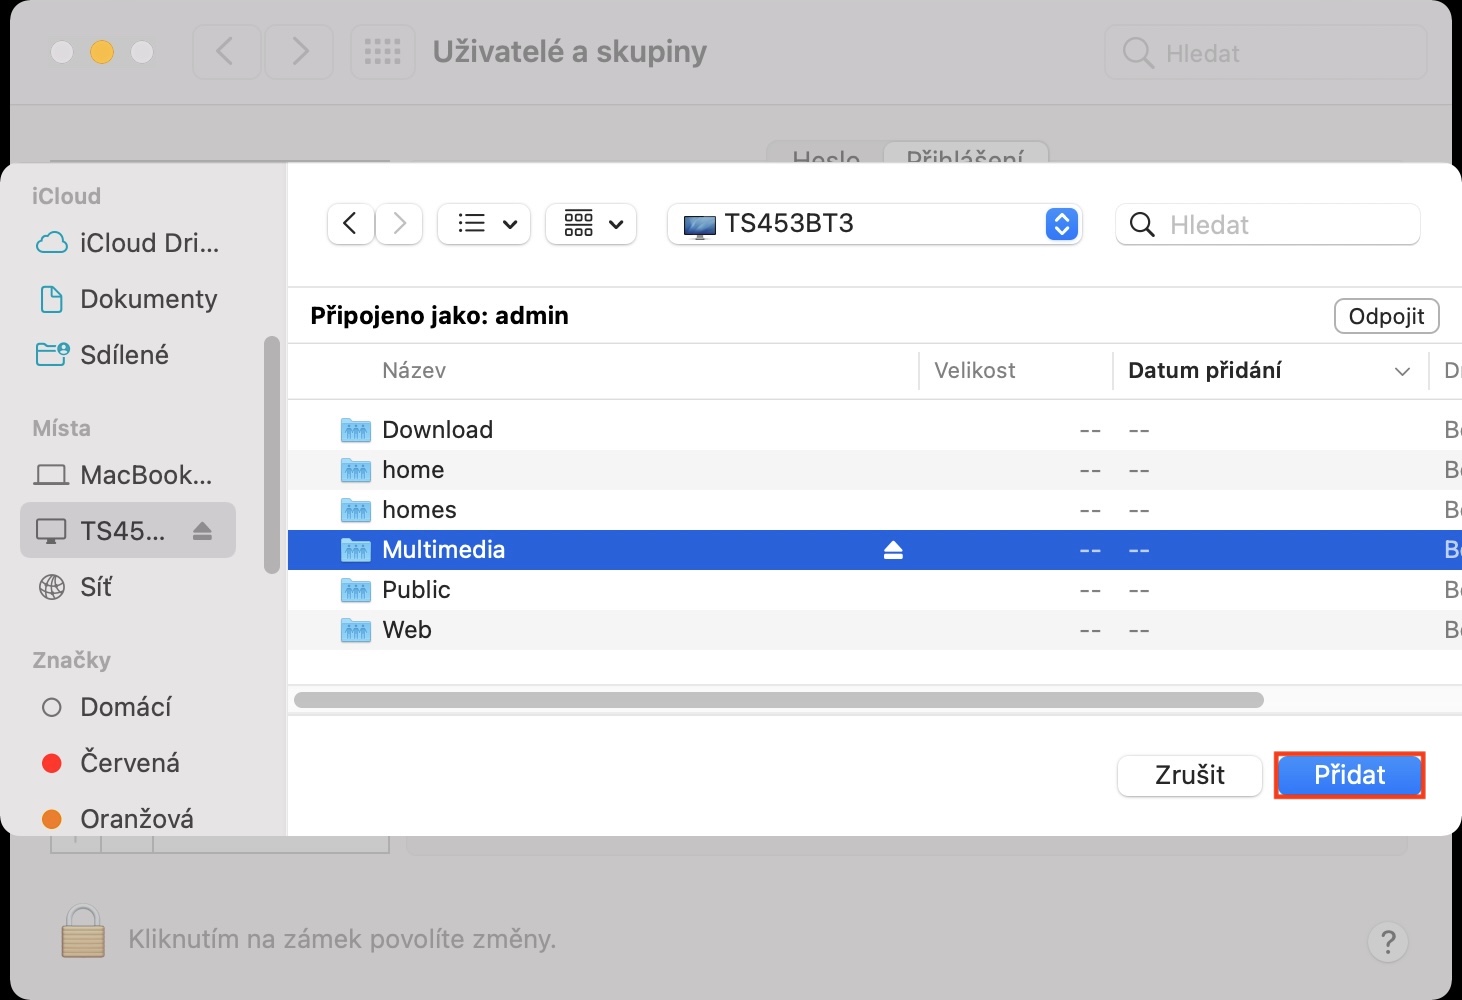Eject the Multimedia shared volume
1462x1000 pixels.
click(893, 550)
